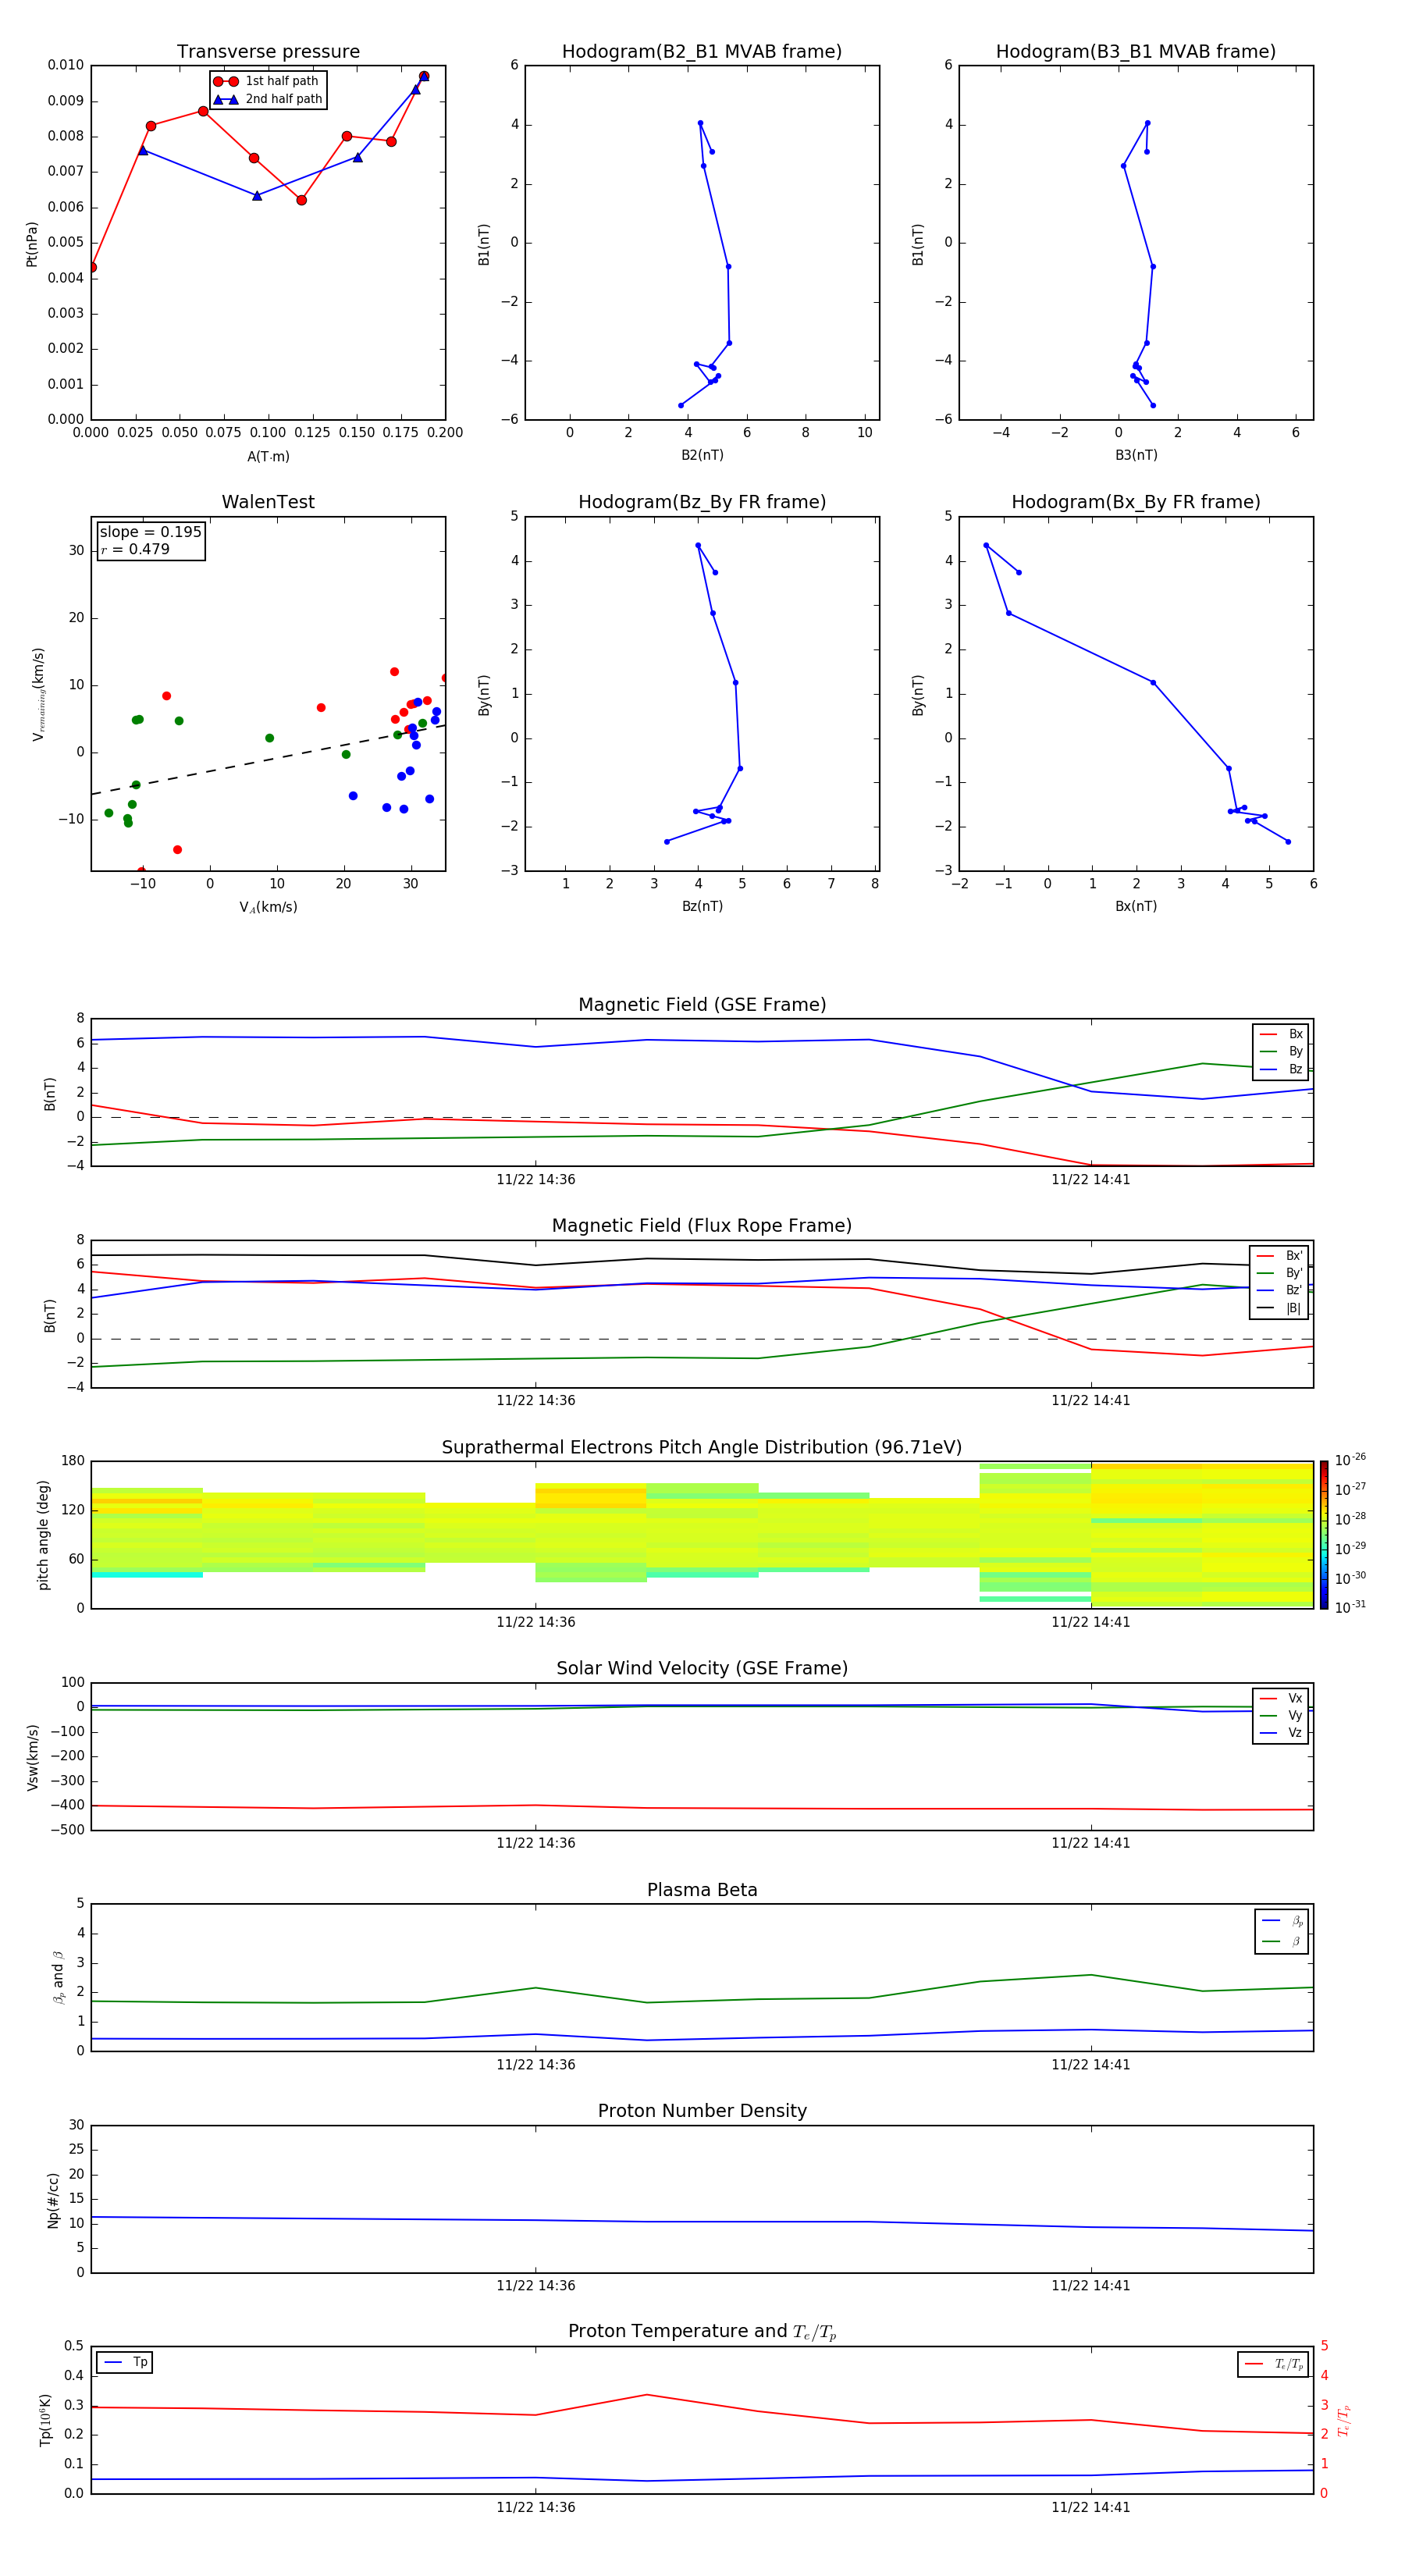Click the Proton Number Density title
The height and width of the screenshot is (2576, 1405).
(702, 2111)
